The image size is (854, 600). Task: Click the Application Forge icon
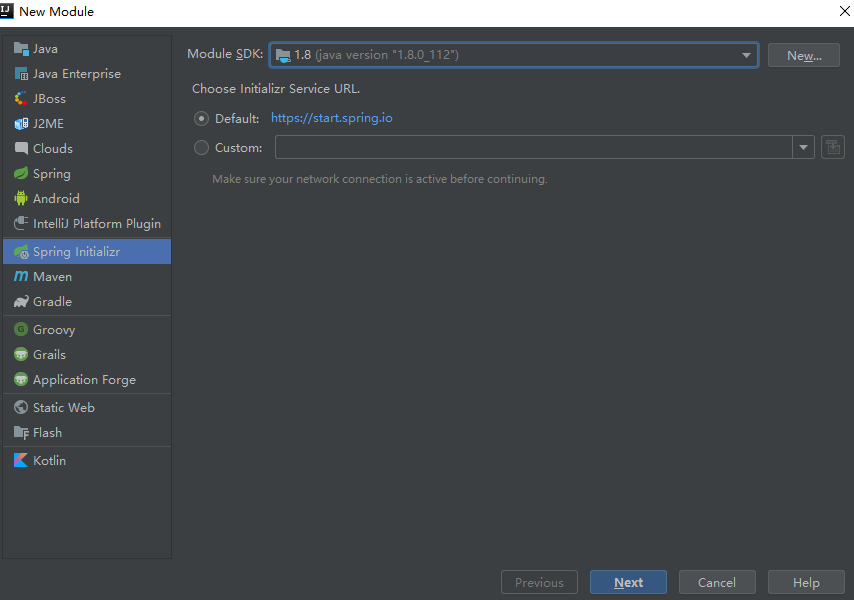pos(21,379)
